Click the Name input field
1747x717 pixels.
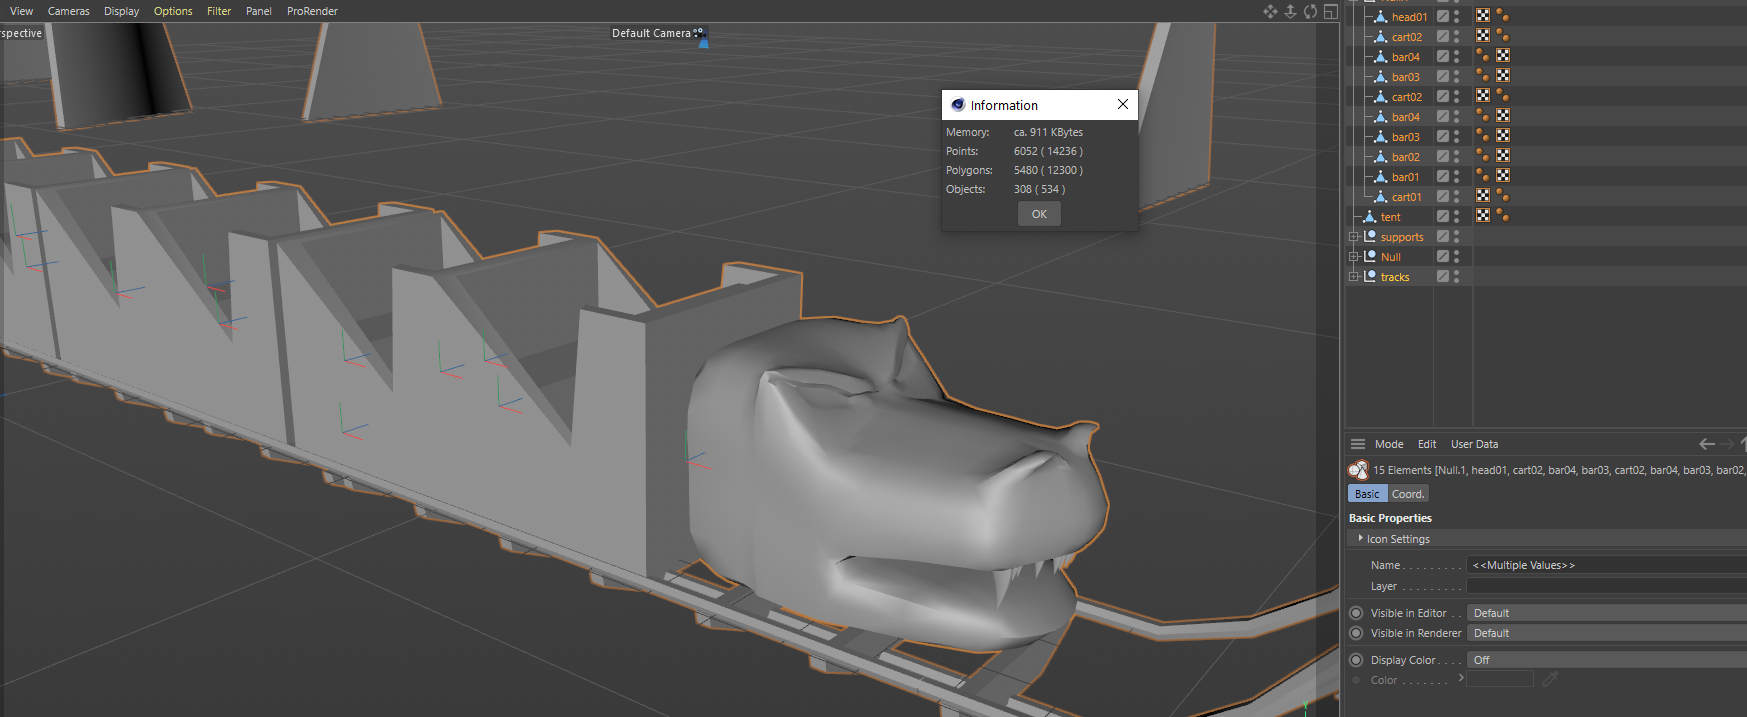1607,565
